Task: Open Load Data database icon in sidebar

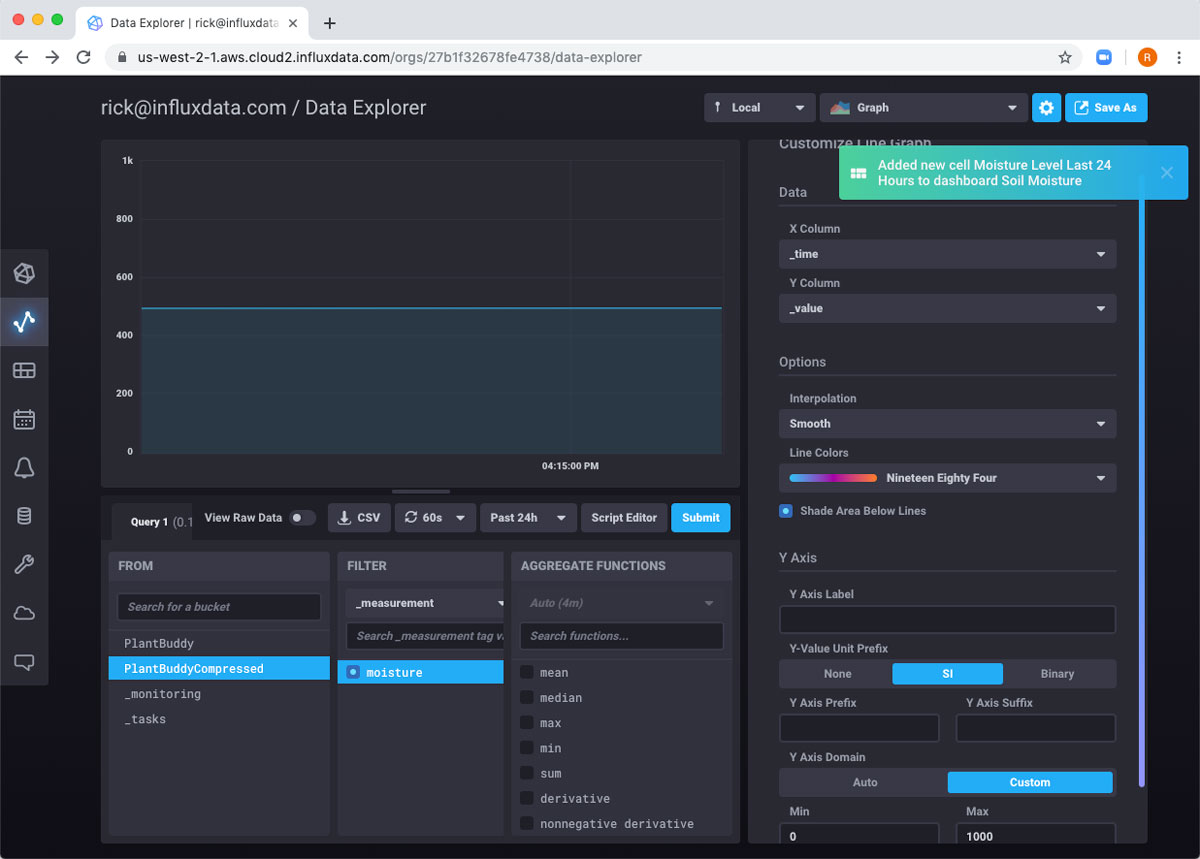Action: click(x=24, y=516)
